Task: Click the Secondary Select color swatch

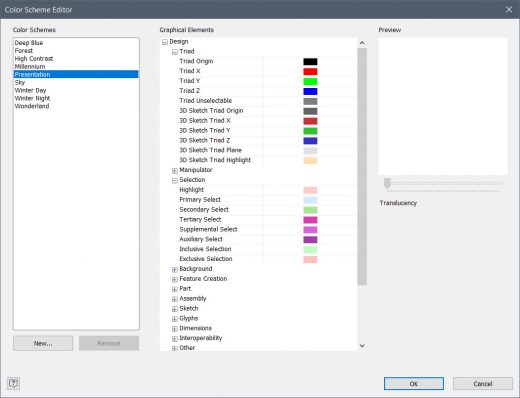Action: (x=310, y=210)
